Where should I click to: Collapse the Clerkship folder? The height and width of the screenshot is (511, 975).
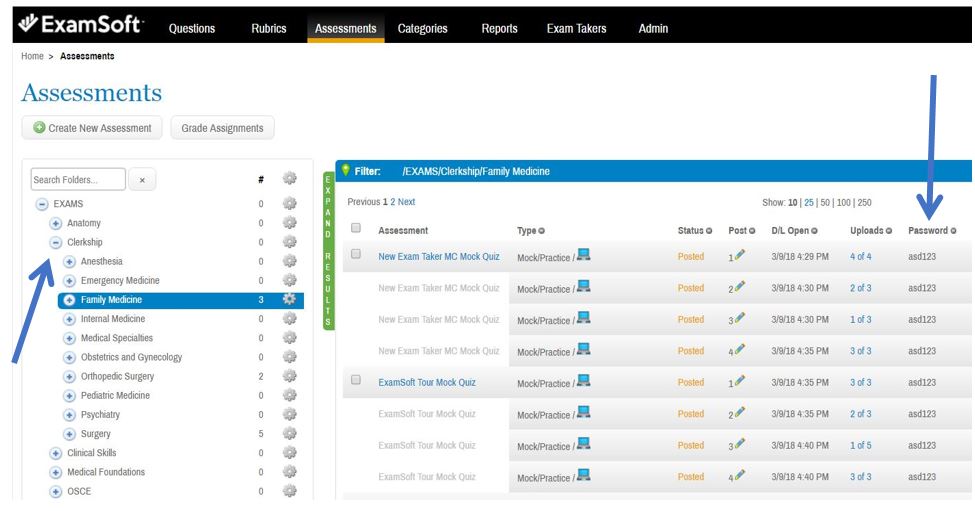(57, 242)
